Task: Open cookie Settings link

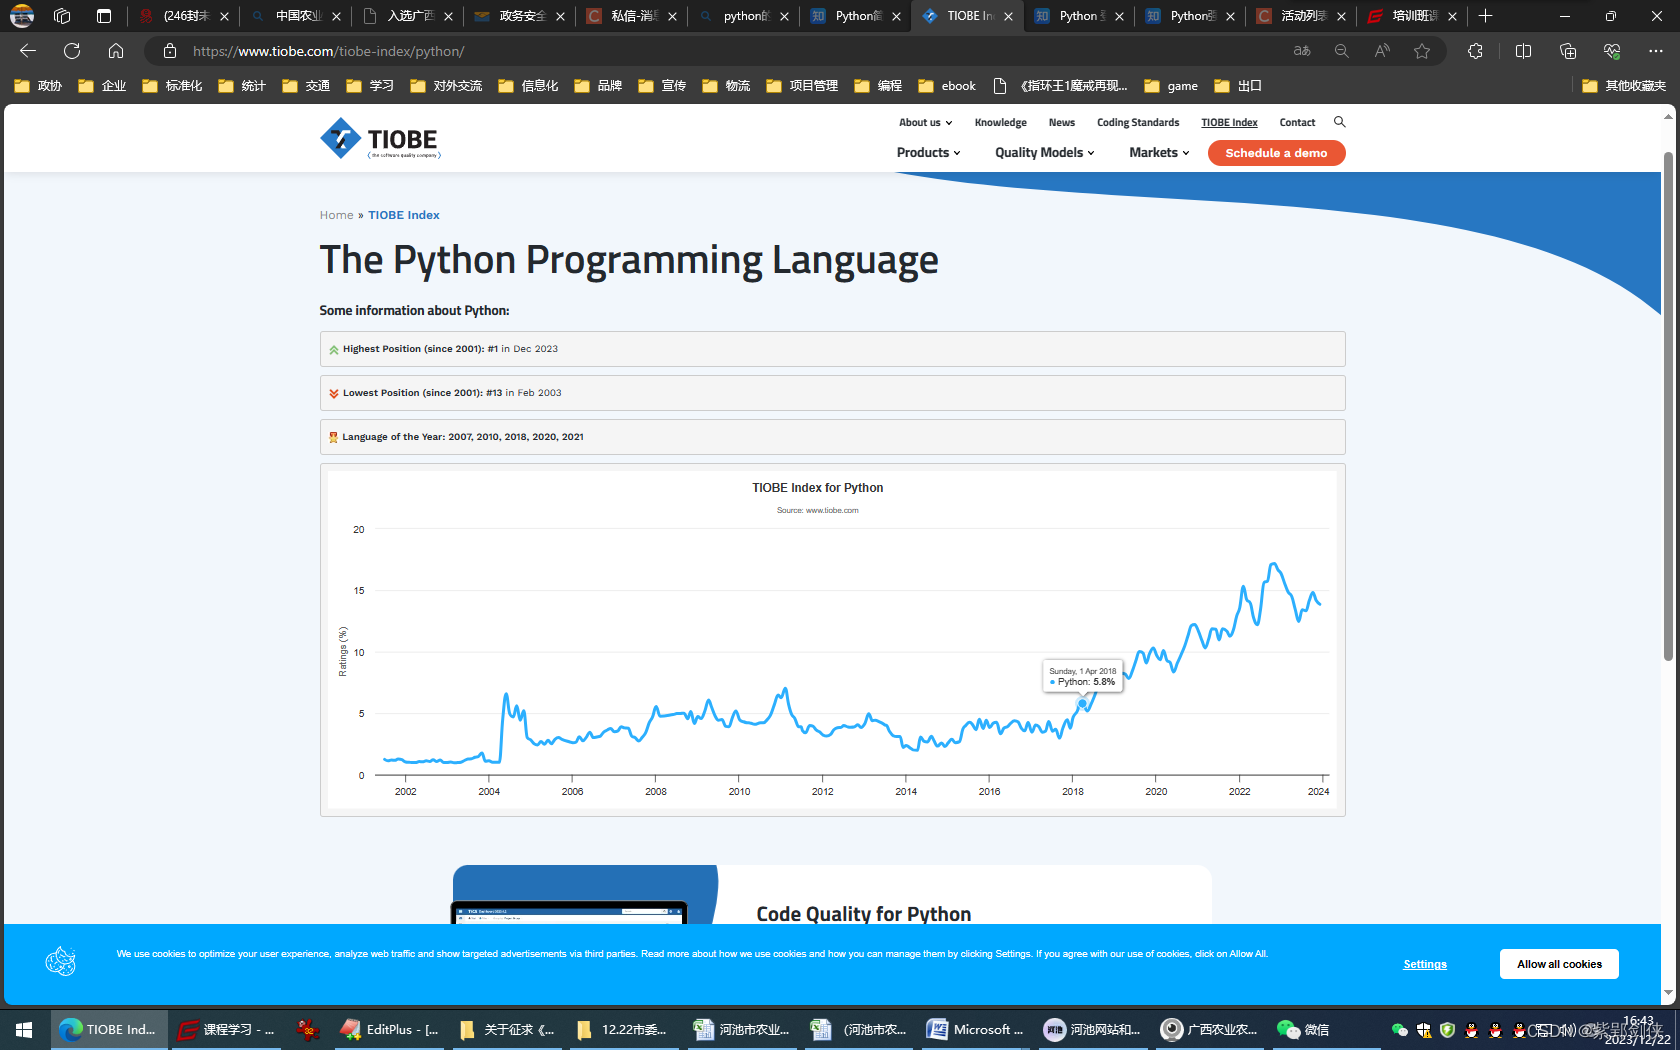Action: (x=1425, y=964)
